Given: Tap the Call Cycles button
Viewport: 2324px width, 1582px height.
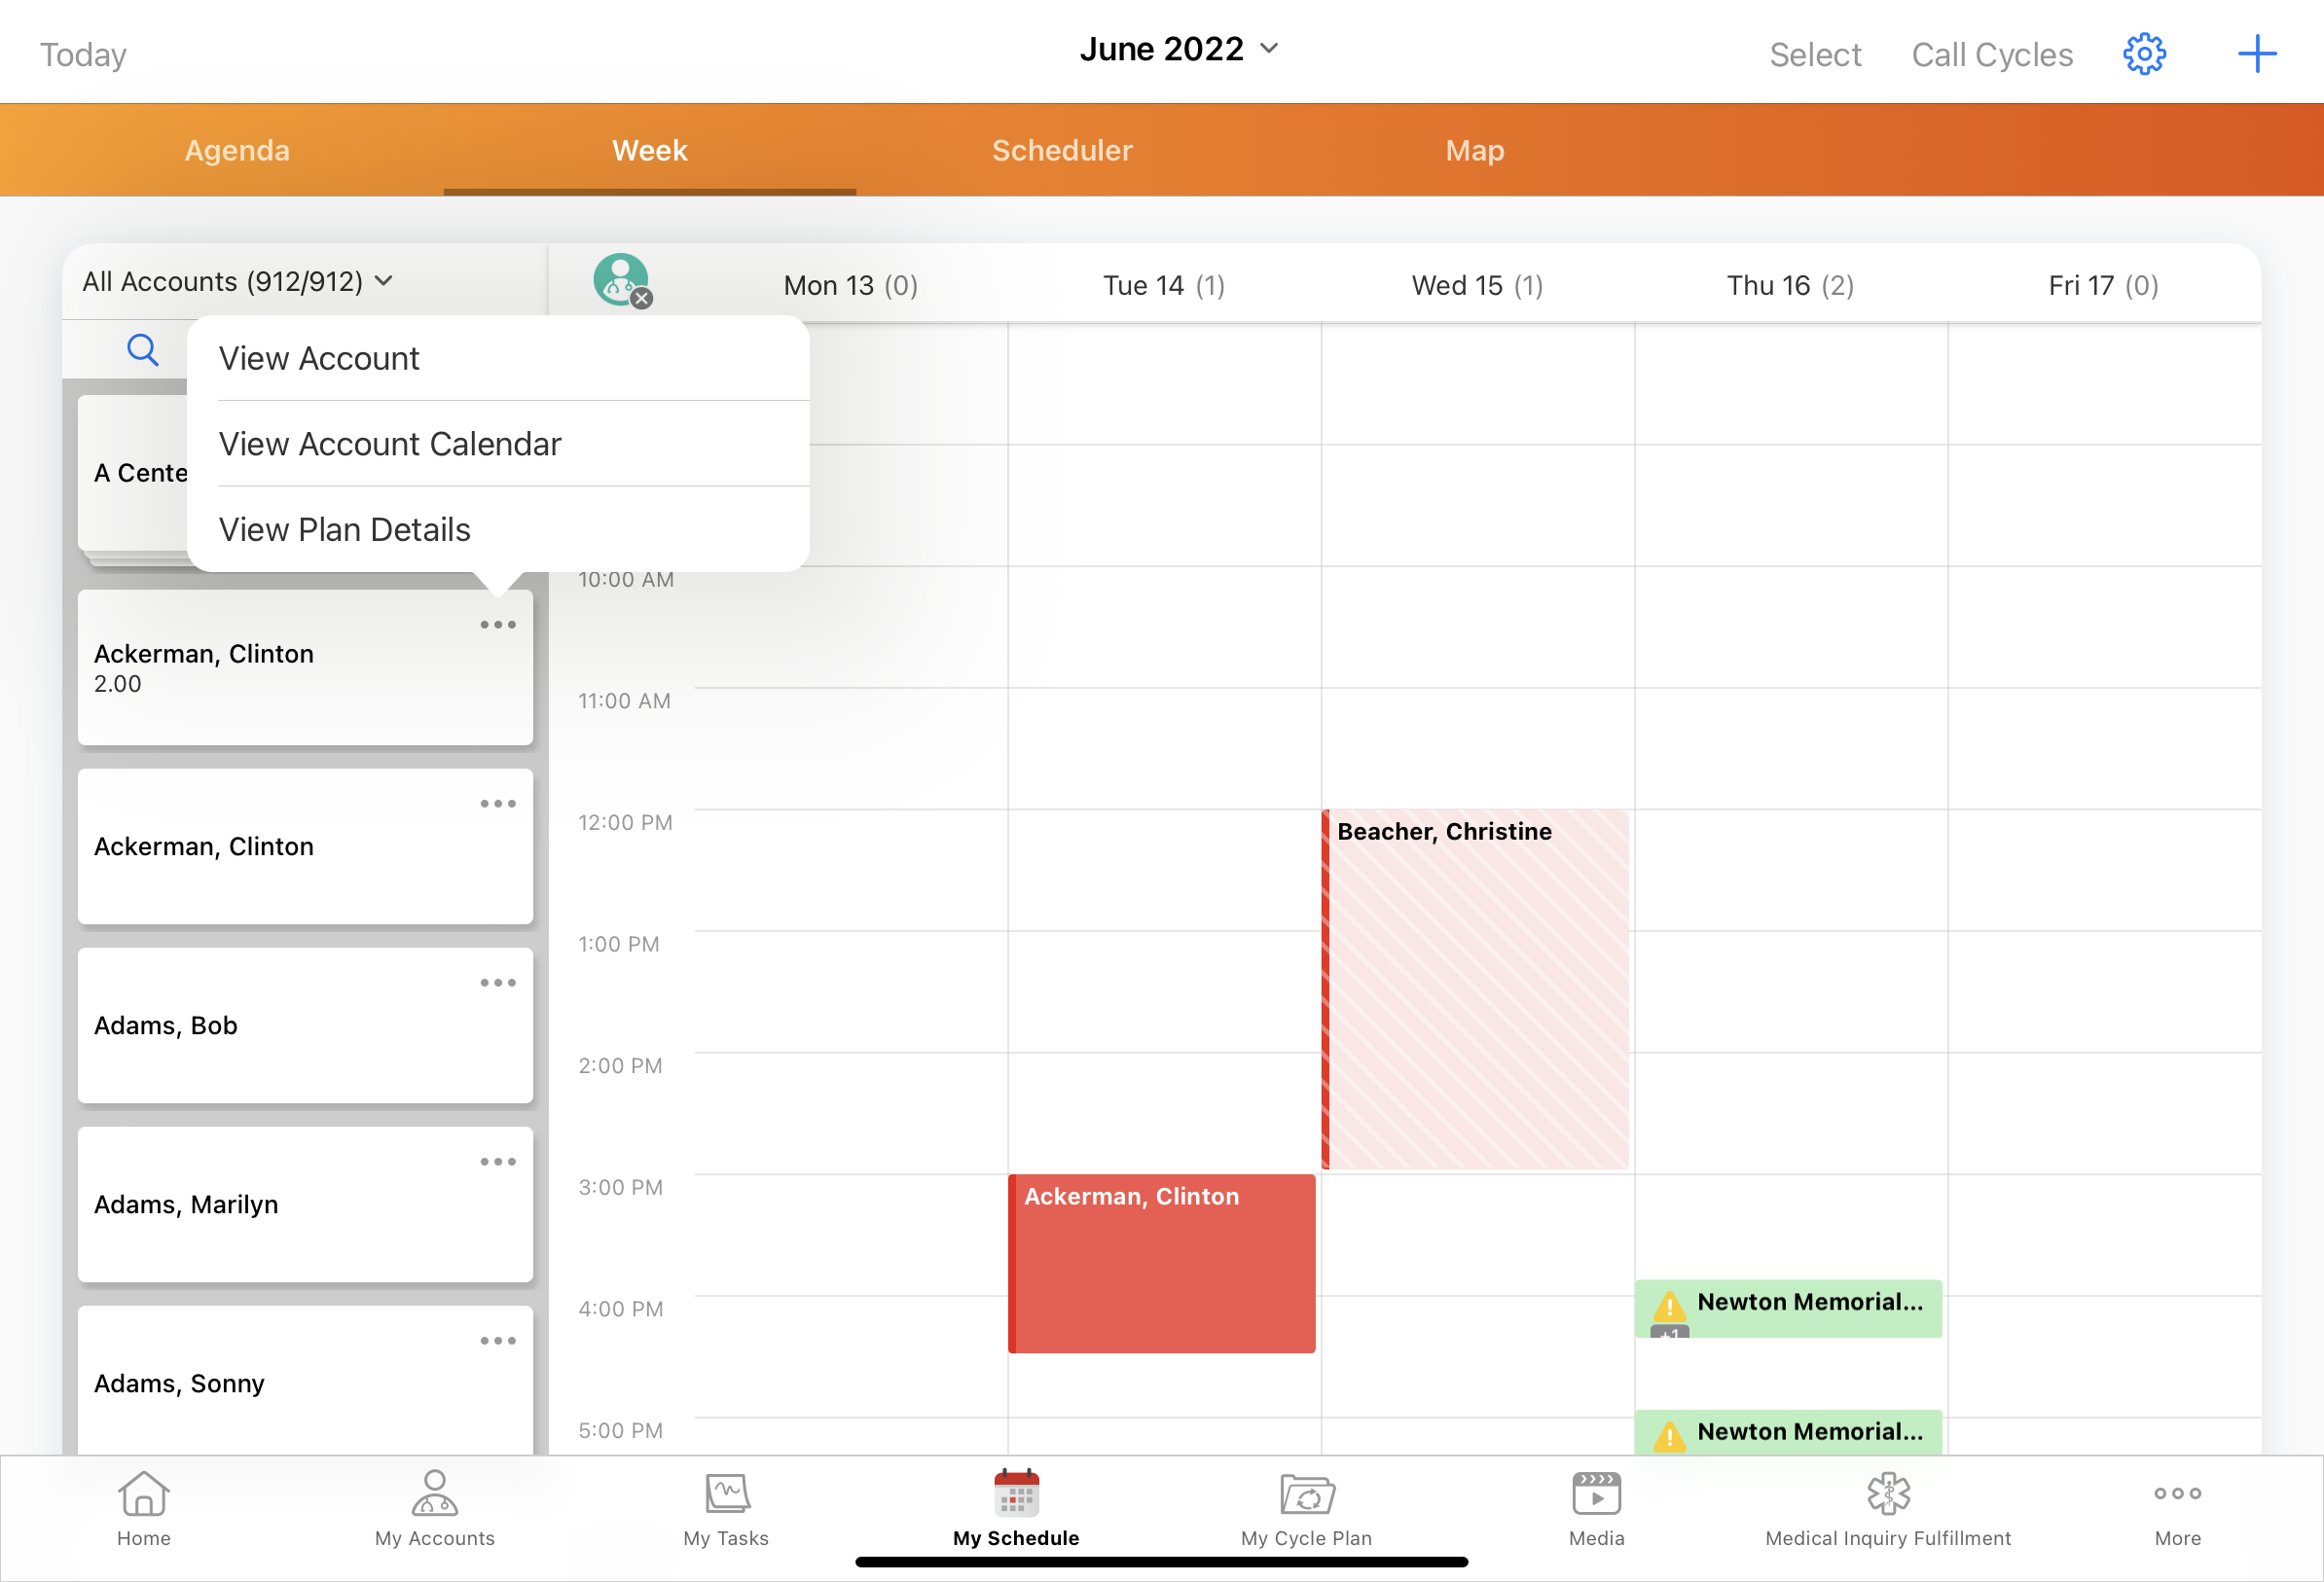Looking at the screenshot, I should [x=1991, y=54].
